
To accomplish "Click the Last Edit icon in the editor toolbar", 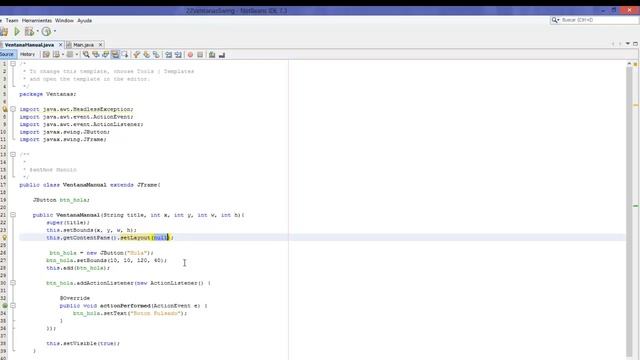I will pos(46,55).
